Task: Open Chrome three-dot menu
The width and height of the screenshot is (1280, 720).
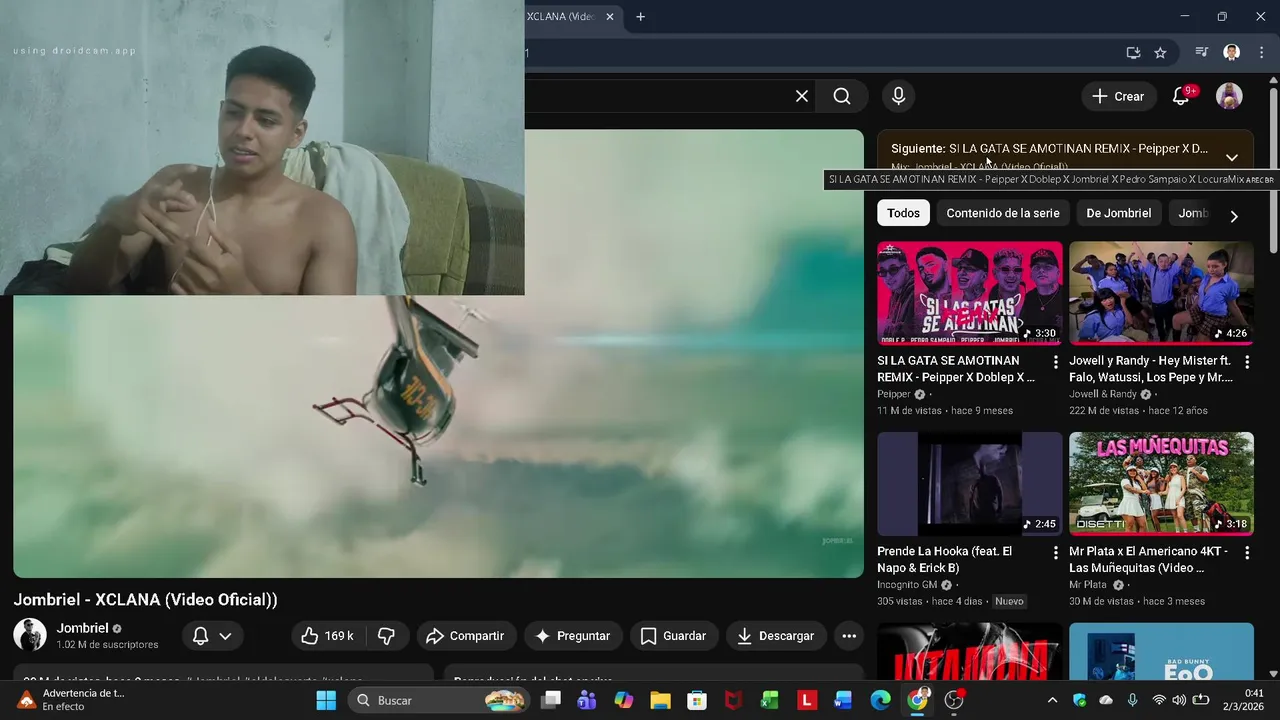Action: pyautogui.click(x=1261, y=53)
